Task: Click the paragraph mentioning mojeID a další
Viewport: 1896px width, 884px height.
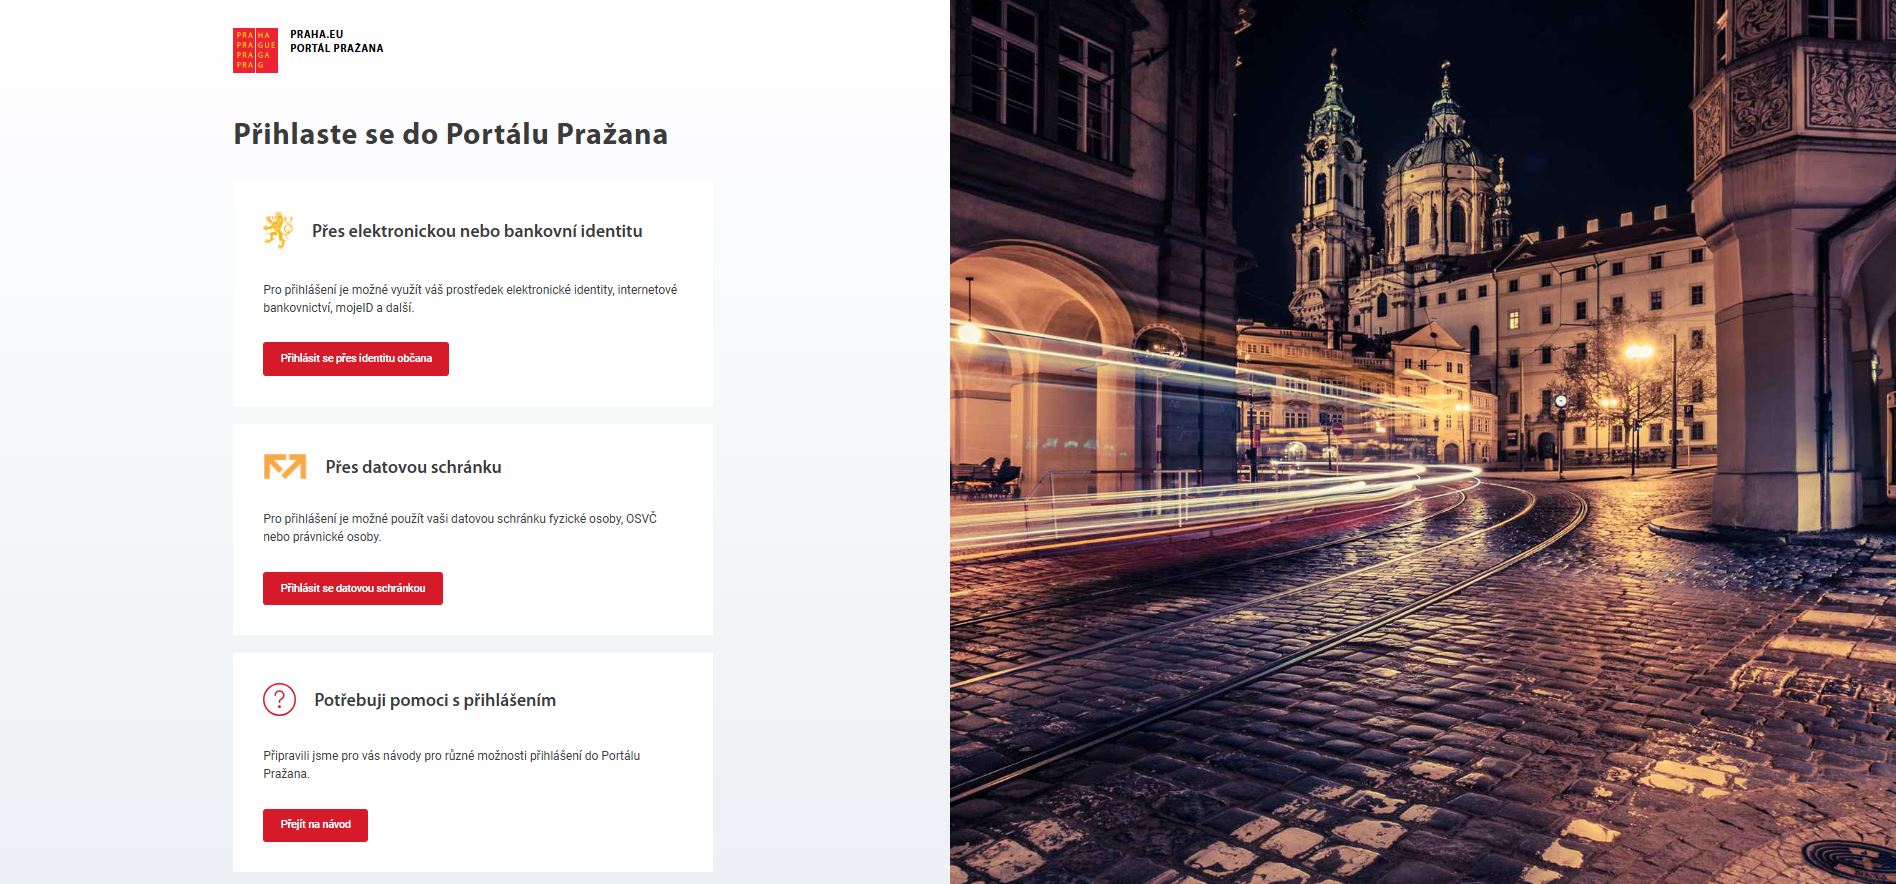Action: click(470, 299)
